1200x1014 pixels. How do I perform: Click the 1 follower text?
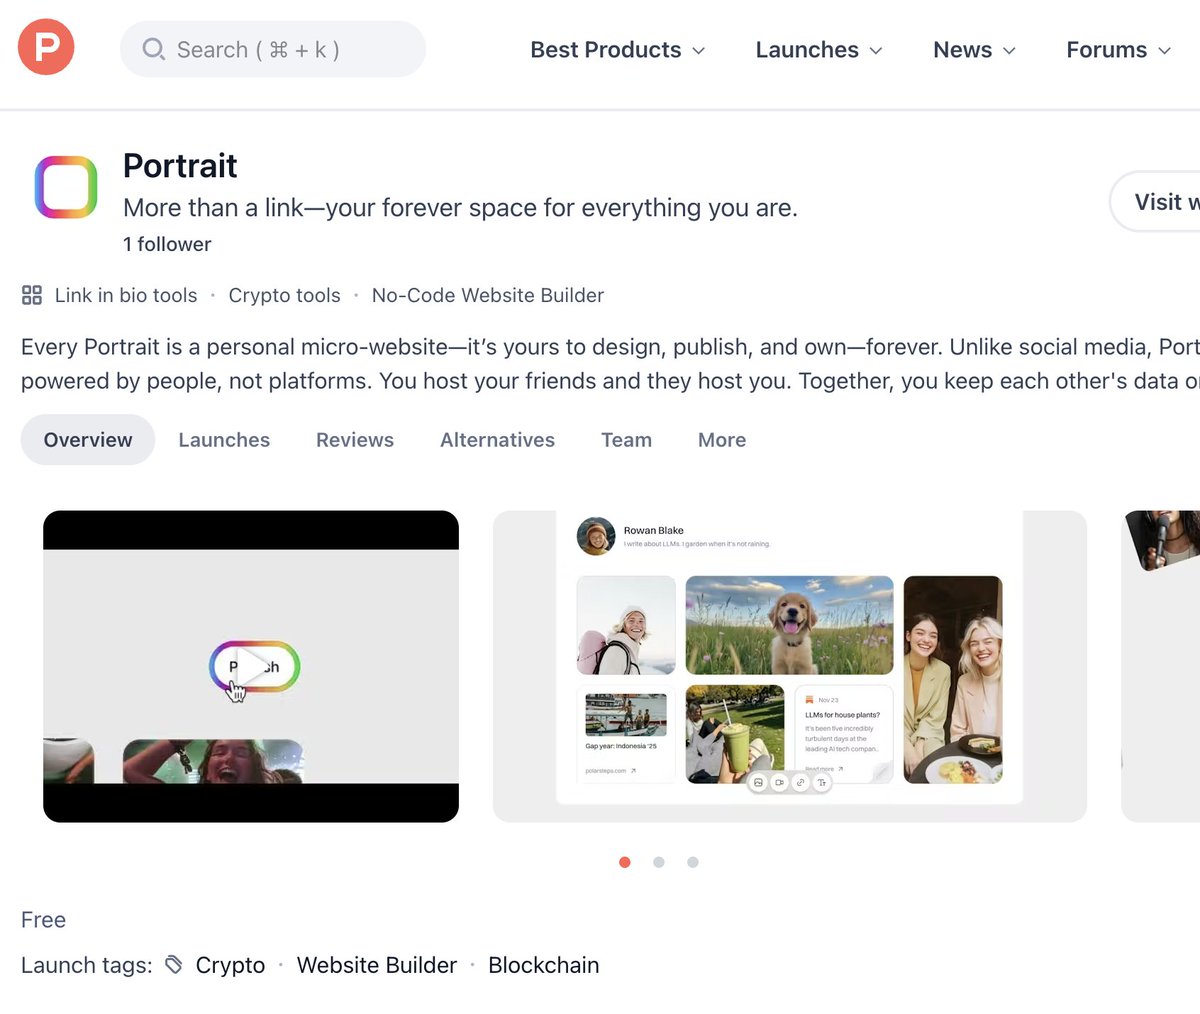[x=167, y=244]
